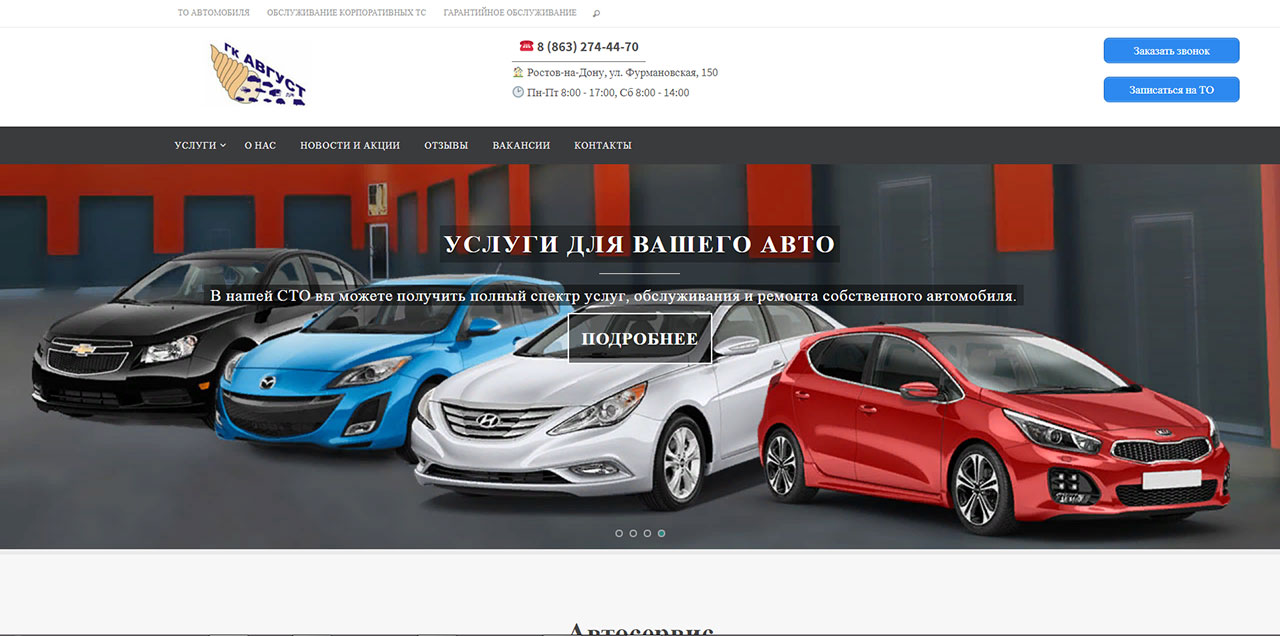Click the red telephone icon
Image resolution: width=1280 pixels, height=636 pixels.
click(x=526, y=46)
